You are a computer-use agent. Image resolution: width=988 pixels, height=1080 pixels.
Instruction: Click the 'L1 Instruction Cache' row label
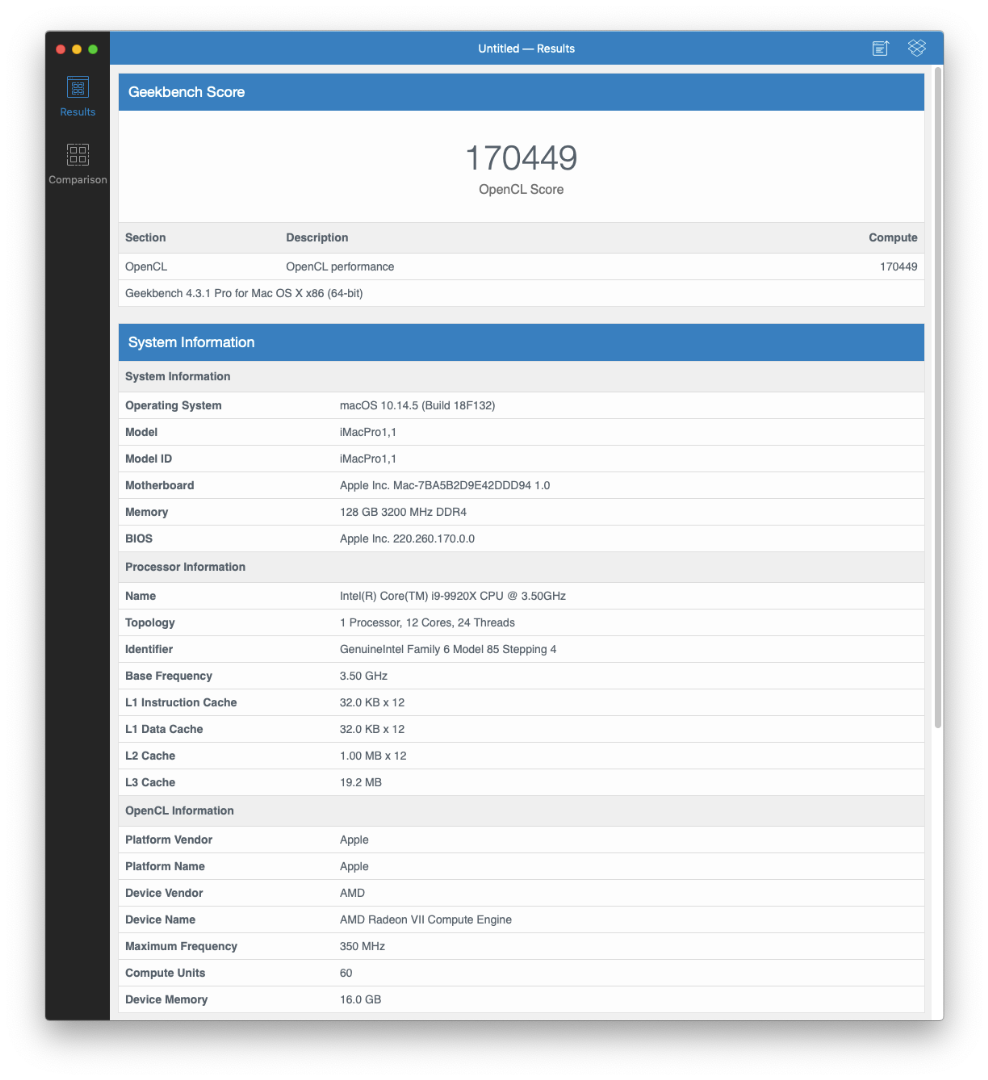click(x=181, y=703)
